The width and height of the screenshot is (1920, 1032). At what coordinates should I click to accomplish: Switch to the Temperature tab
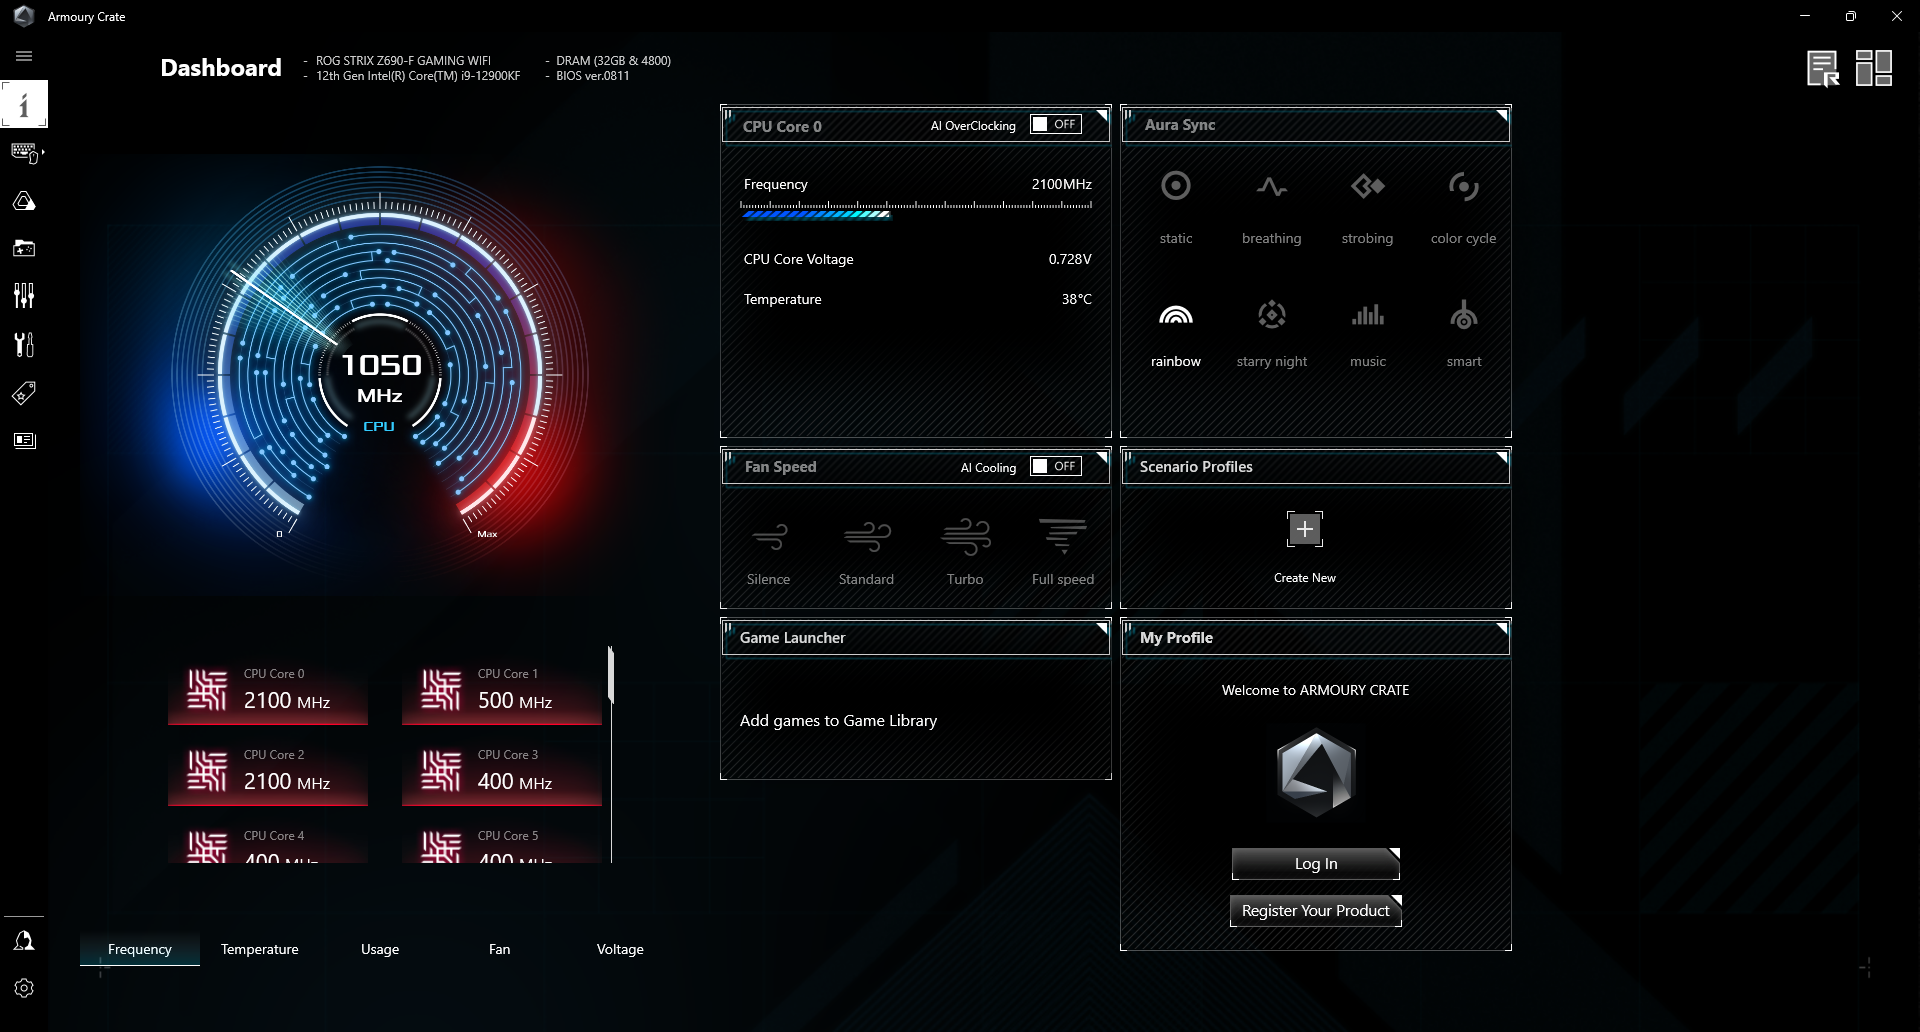[x=259, y=949]
